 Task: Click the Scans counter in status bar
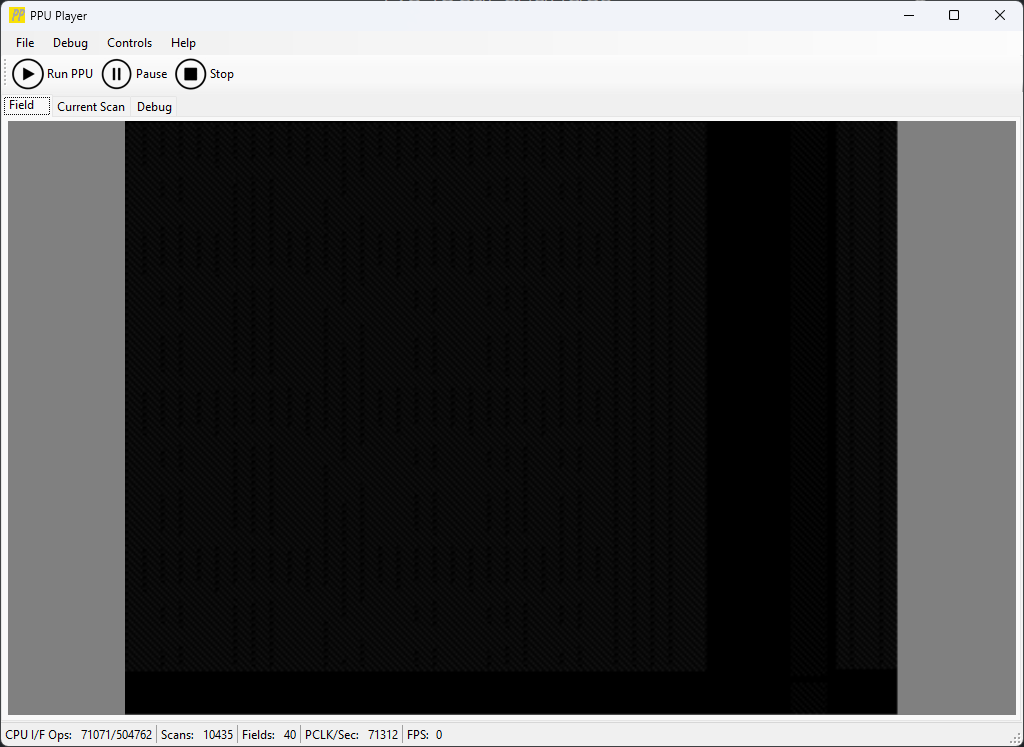tap(197, 735)
